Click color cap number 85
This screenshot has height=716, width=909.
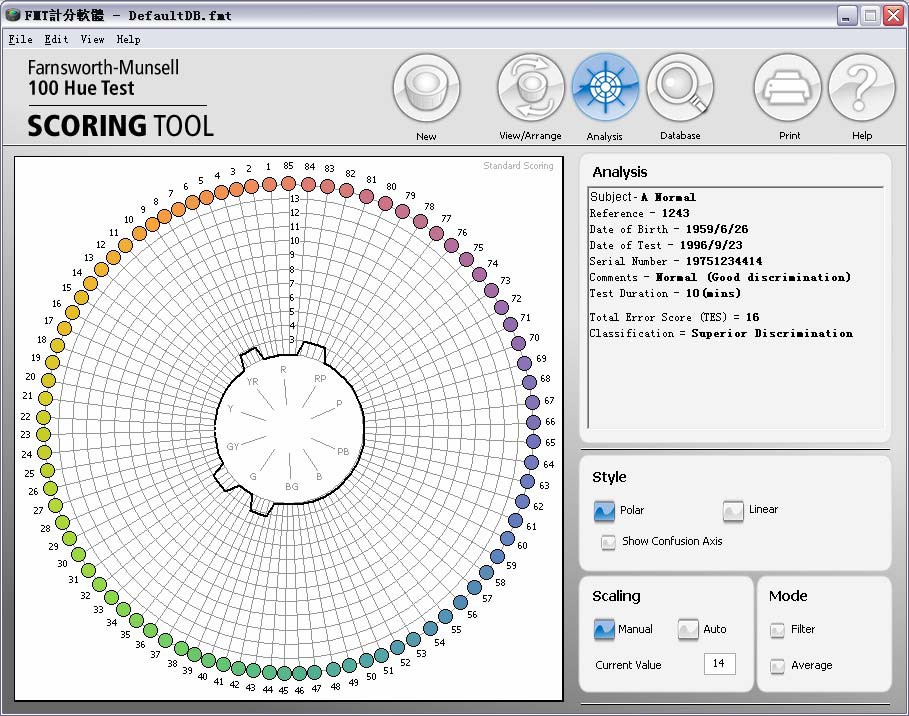288,183
